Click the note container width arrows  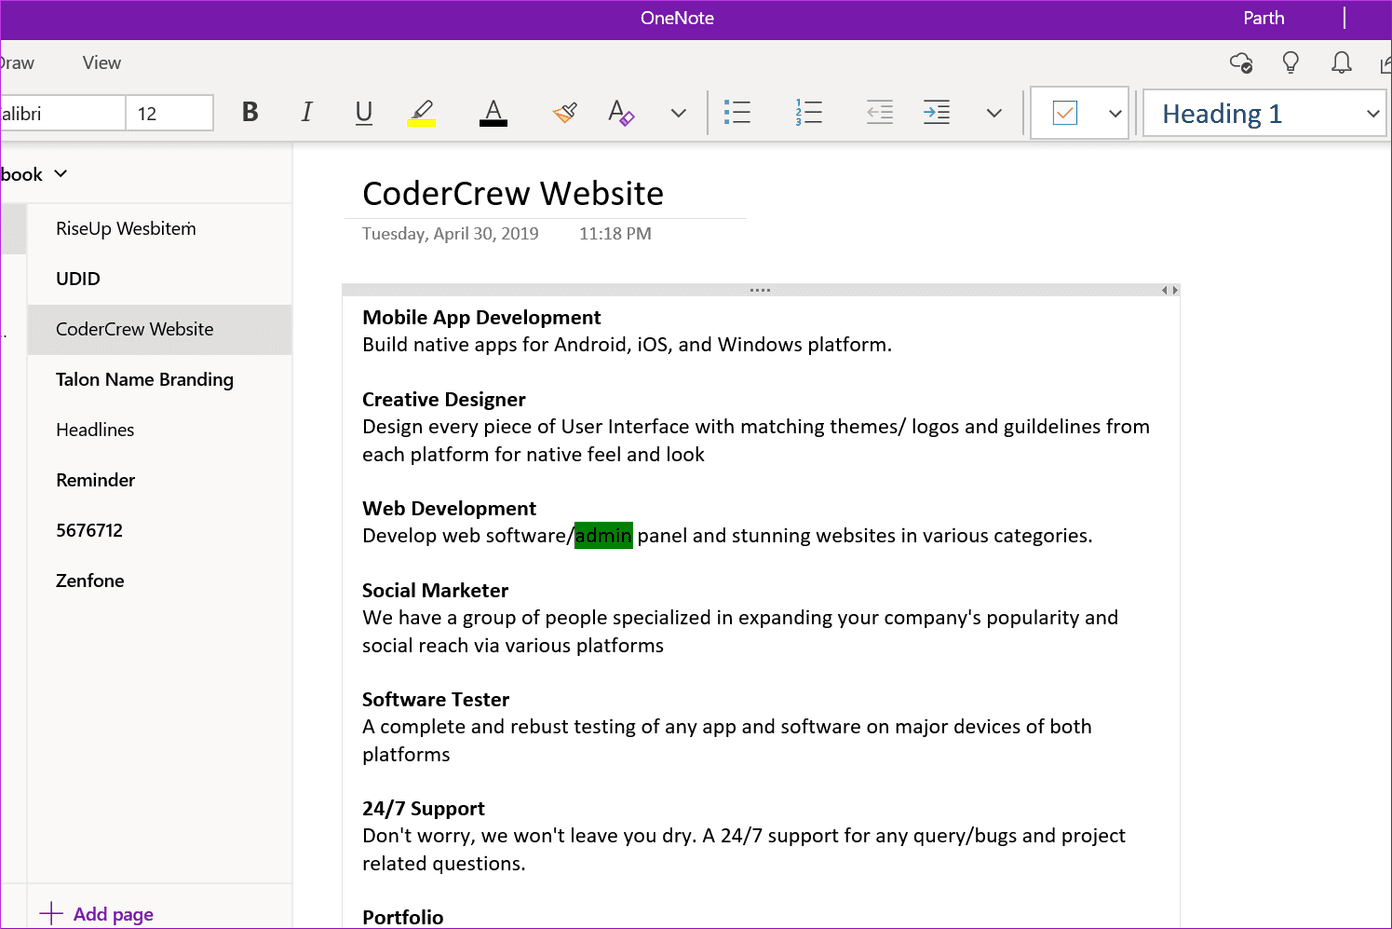pos(1170,290)
